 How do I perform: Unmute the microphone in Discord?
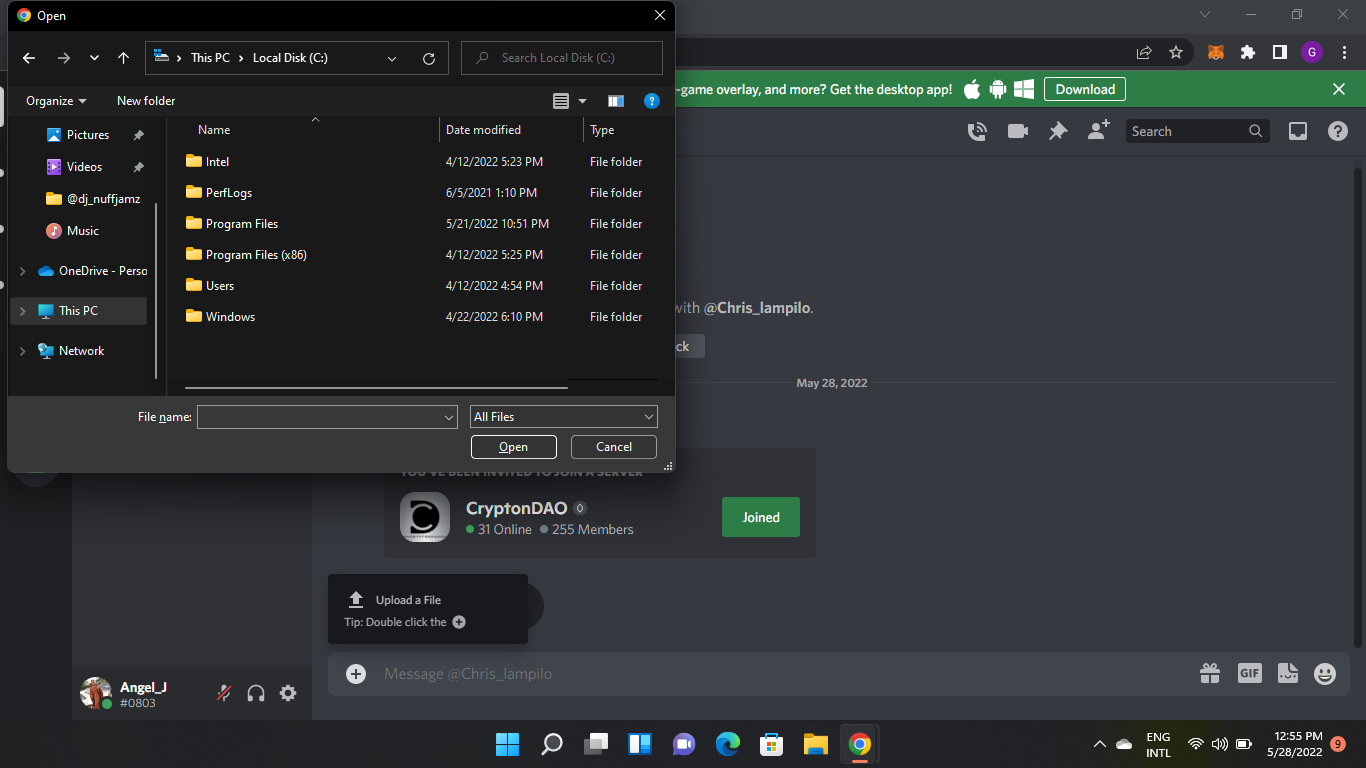[225, 693]
